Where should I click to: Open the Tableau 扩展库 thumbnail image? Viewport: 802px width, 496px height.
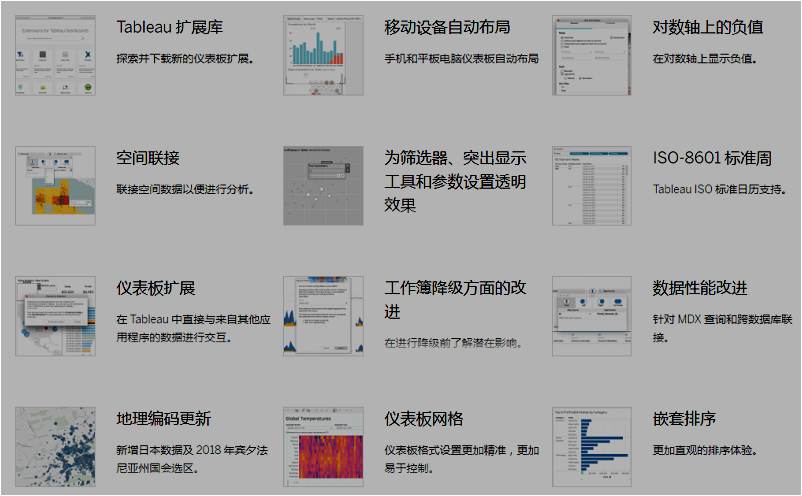55,55
